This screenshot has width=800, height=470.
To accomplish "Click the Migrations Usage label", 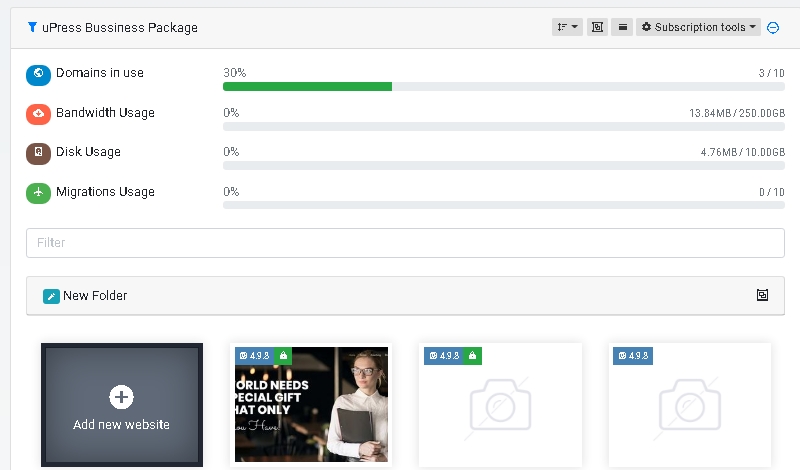I will (x=105, y=191).
